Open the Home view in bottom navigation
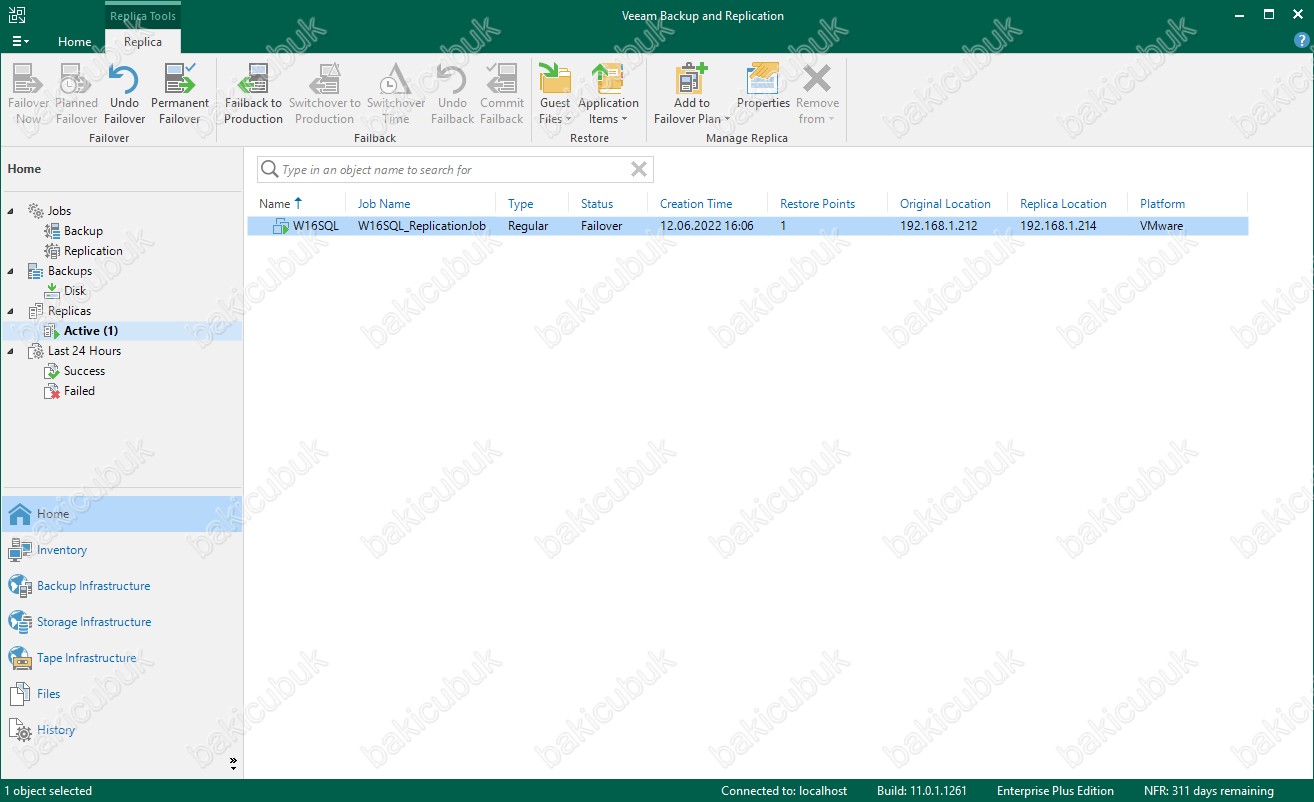Screen dimensions: 1314x802 pyautogui.click(x=122, y=514)
